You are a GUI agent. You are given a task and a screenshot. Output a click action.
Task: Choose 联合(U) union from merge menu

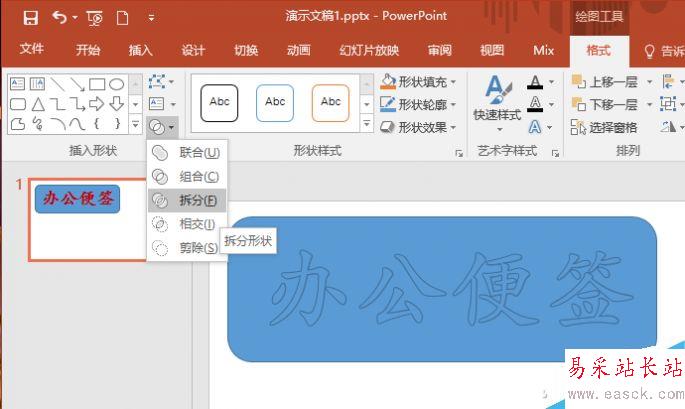click(x=187, y=153)
